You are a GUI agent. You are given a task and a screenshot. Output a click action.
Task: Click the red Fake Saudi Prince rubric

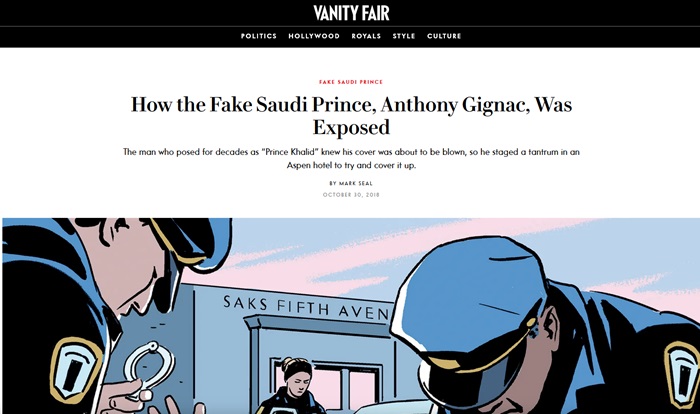[350, 82]
